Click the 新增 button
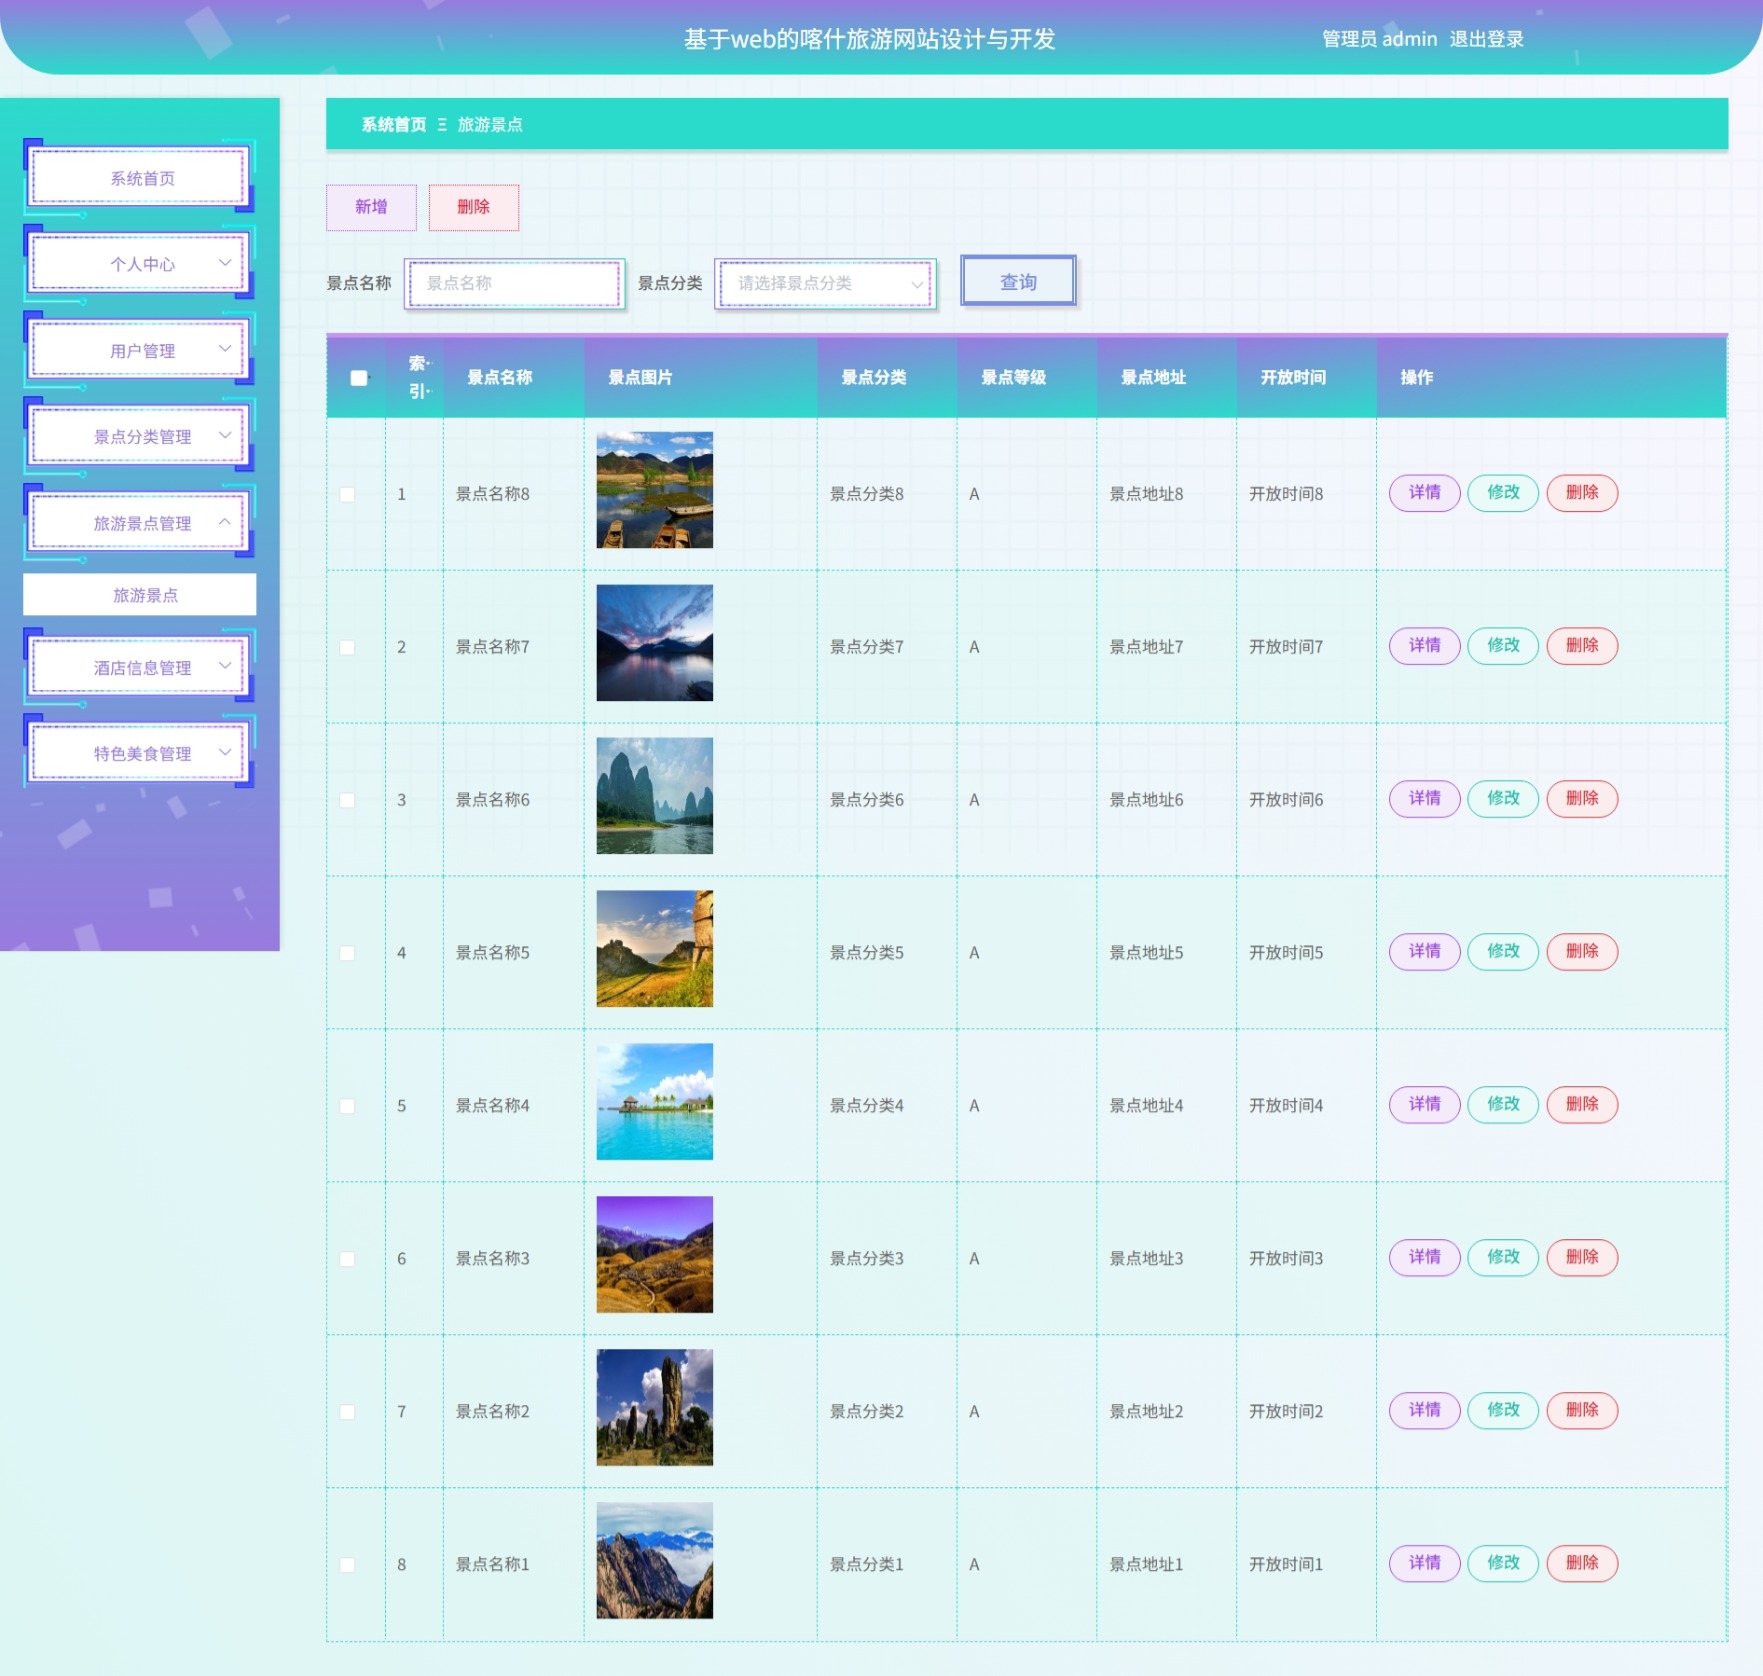Image resolution: width=1763 pixels, height=1676 pixels. (x=371, y=207)
